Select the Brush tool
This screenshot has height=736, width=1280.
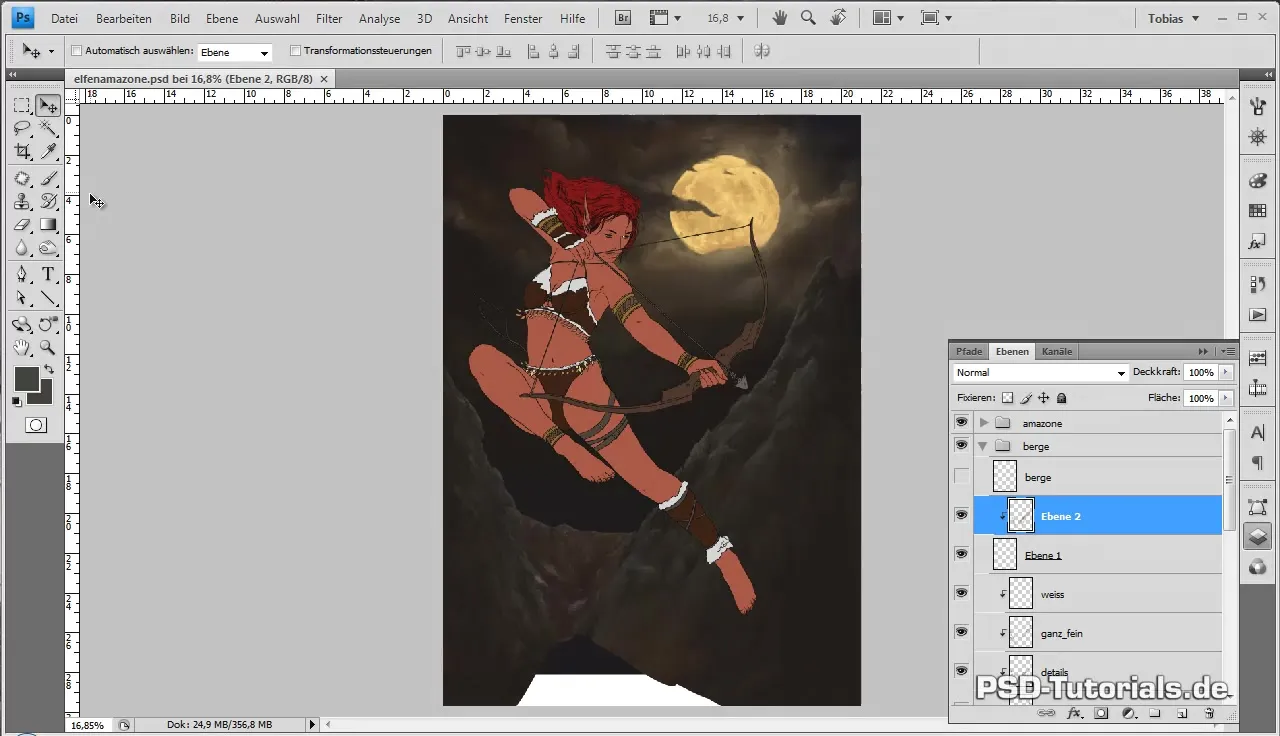point(47,179)
